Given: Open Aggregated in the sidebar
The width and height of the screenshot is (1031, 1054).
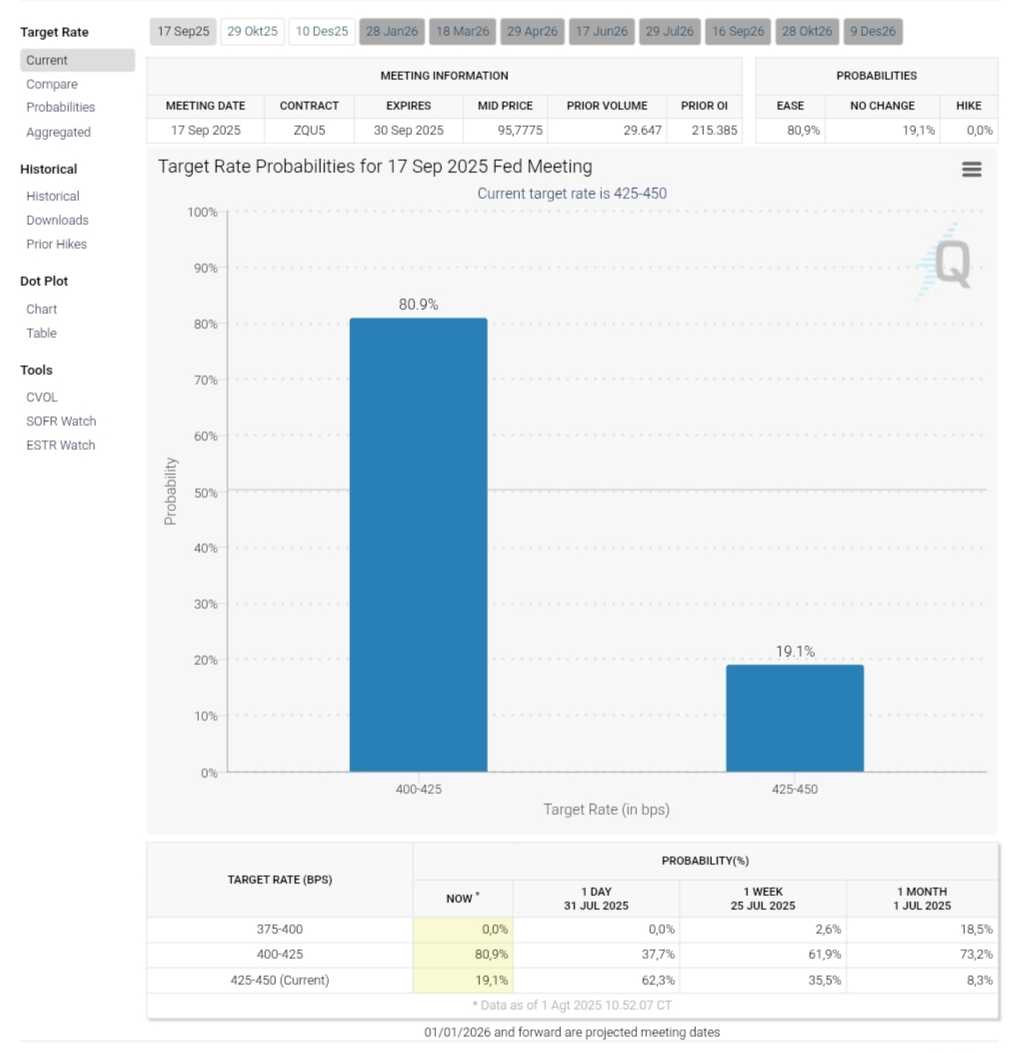Looking at the screenshot, I should pyautogui.click(x=58, y=132).
